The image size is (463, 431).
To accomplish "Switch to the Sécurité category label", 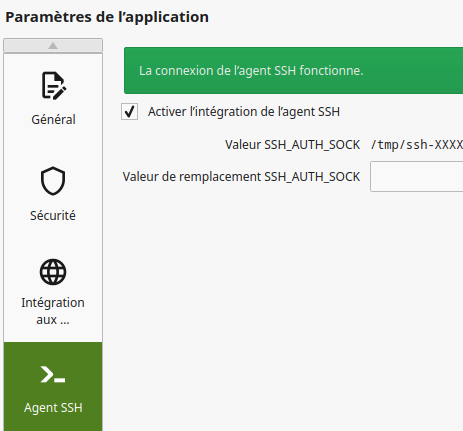I will (53, 215).
